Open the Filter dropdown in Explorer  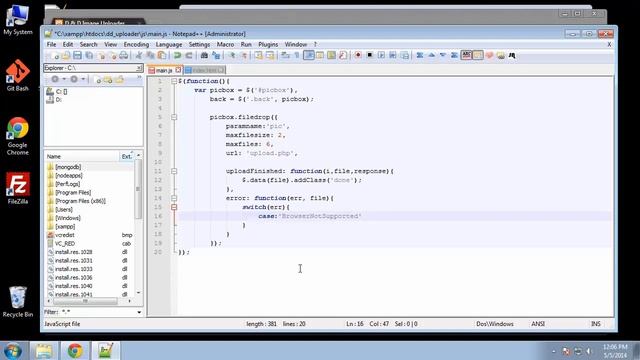tap(139, 312)
